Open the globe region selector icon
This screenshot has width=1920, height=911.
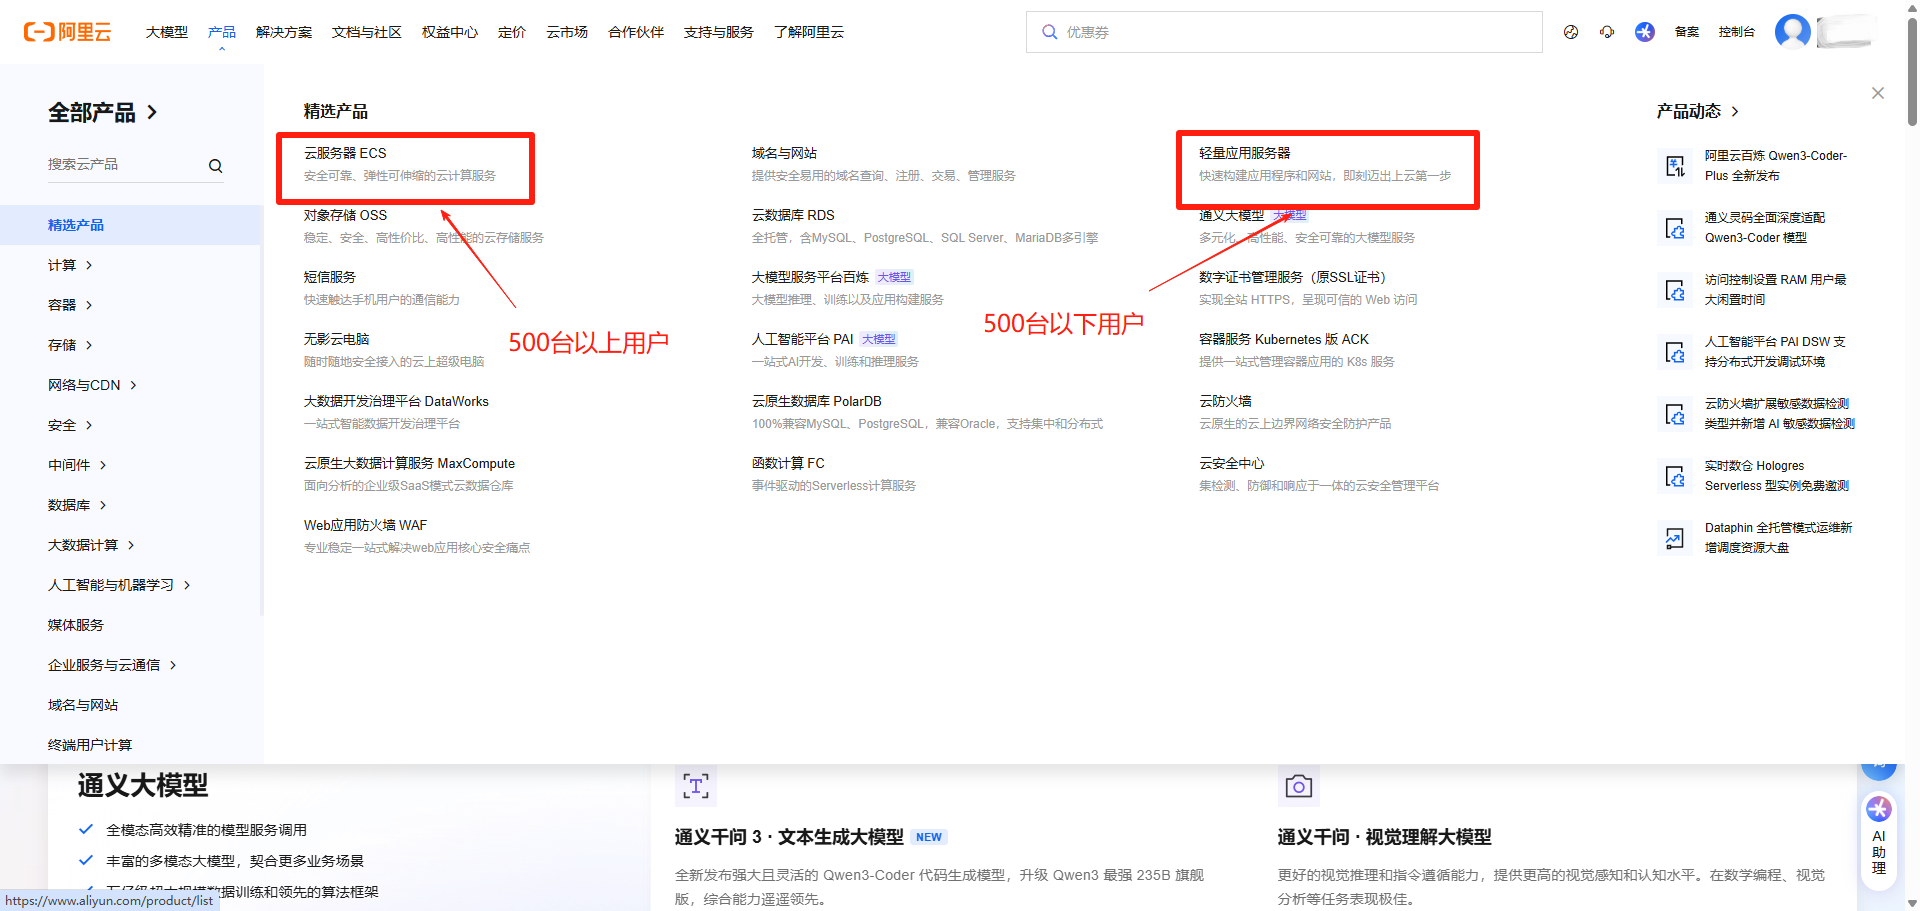point(1571,32)
